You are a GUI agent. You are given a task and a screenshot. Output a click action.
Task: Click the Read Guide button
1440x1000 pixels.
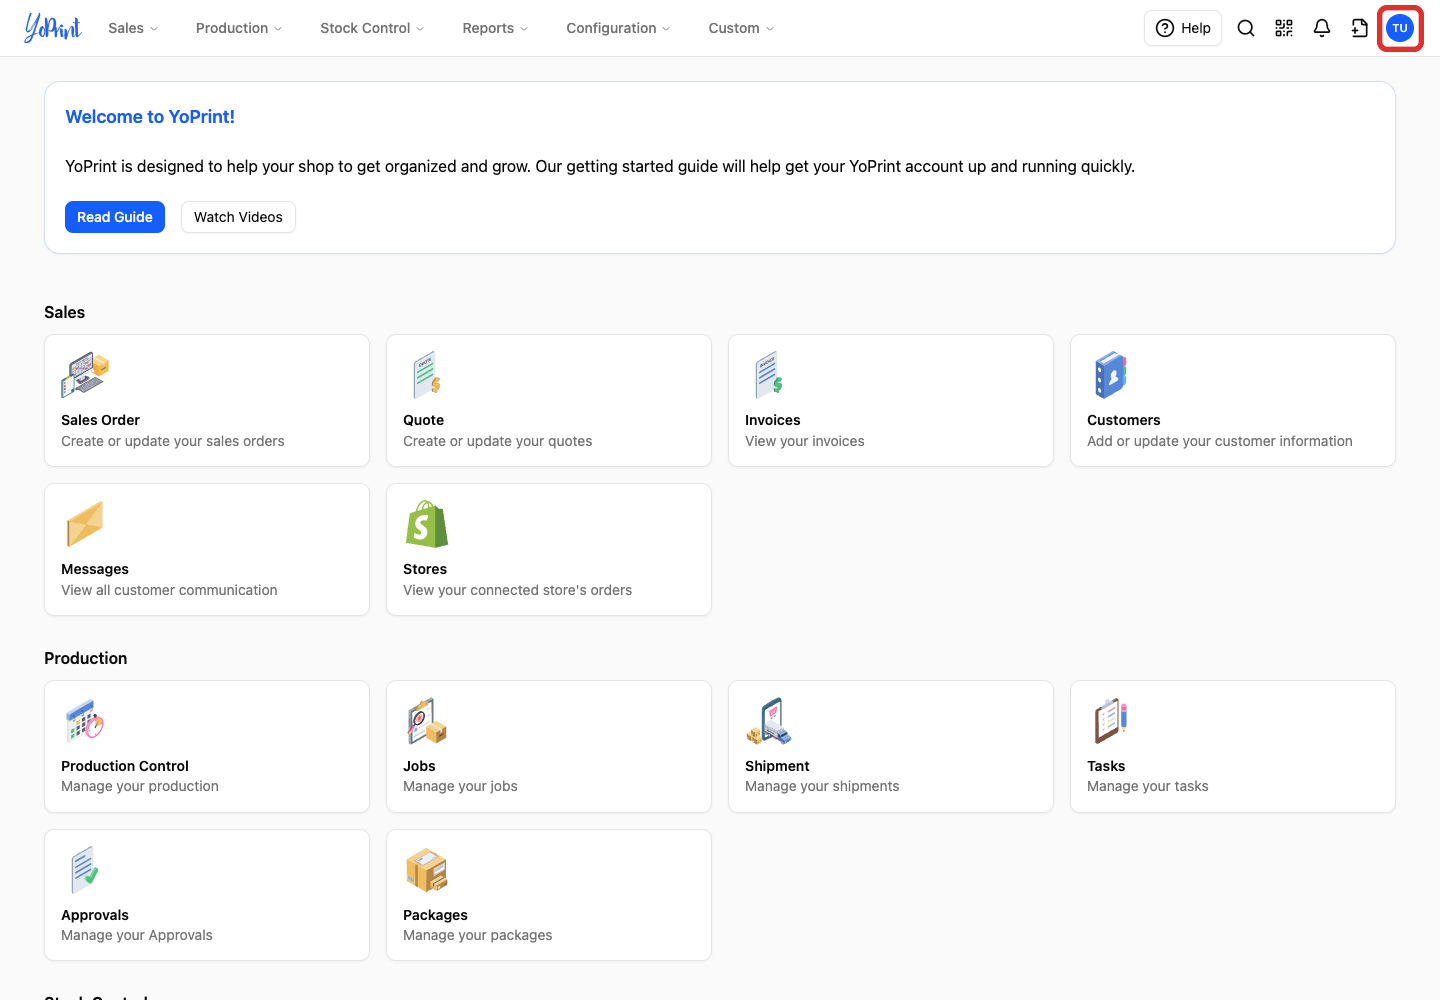pos(115,217)
